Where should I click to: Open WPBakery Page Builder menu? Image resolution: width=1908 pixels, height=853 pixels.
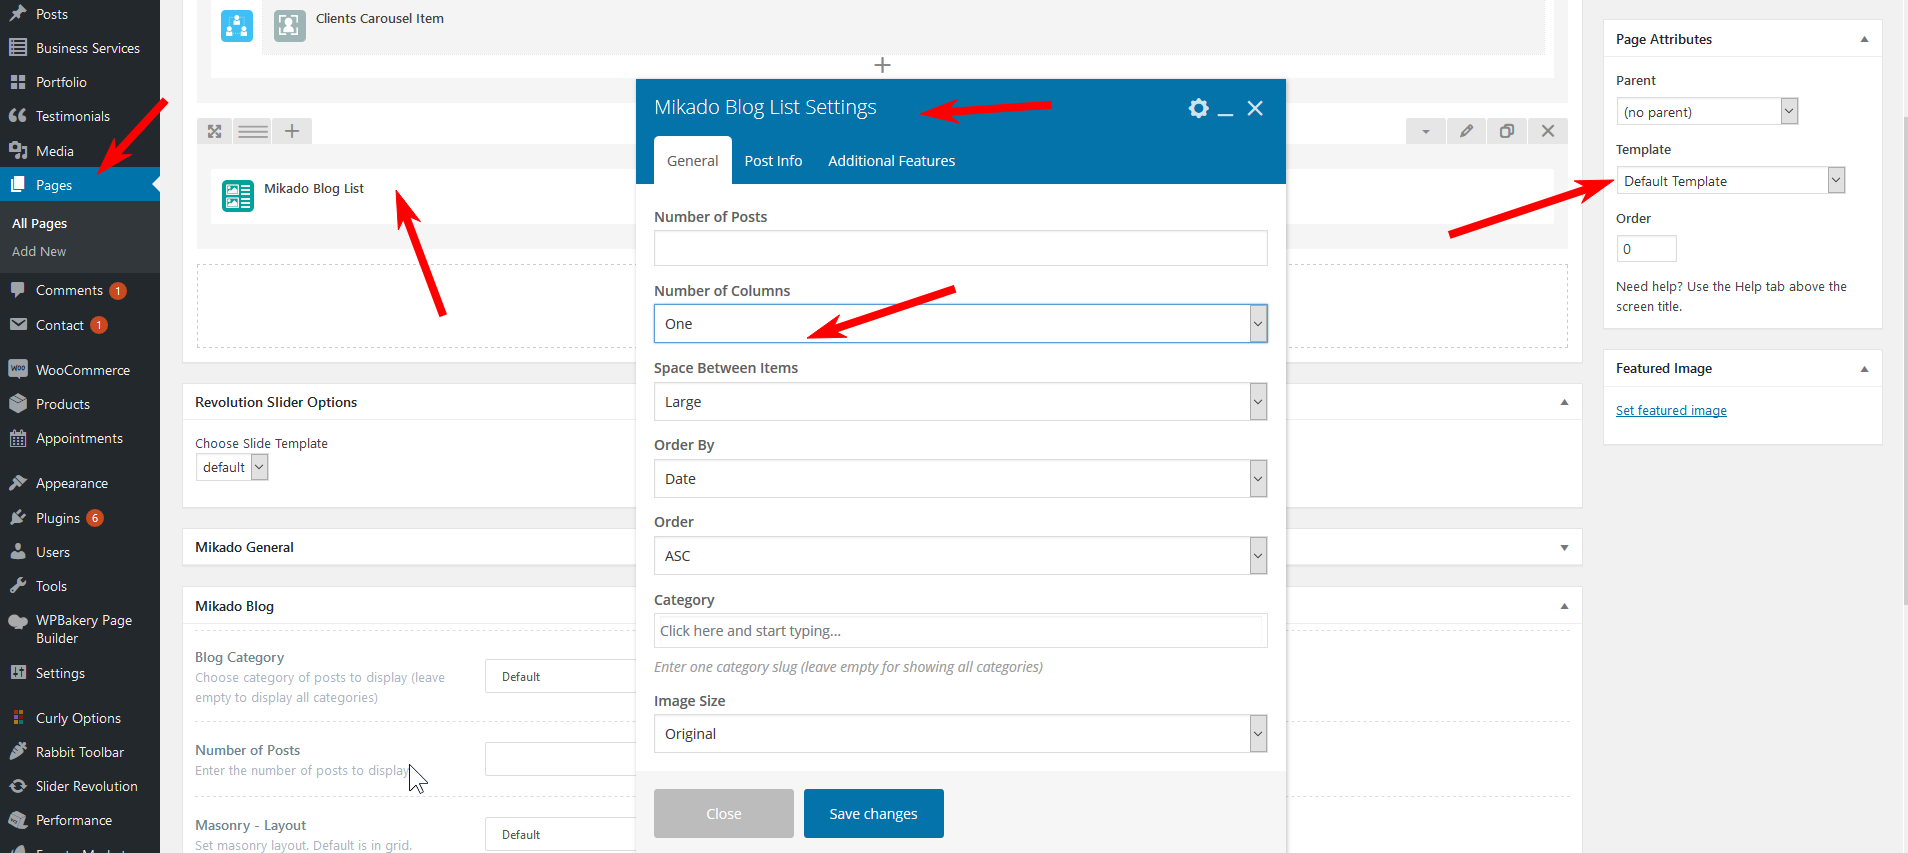pos(80,629)
